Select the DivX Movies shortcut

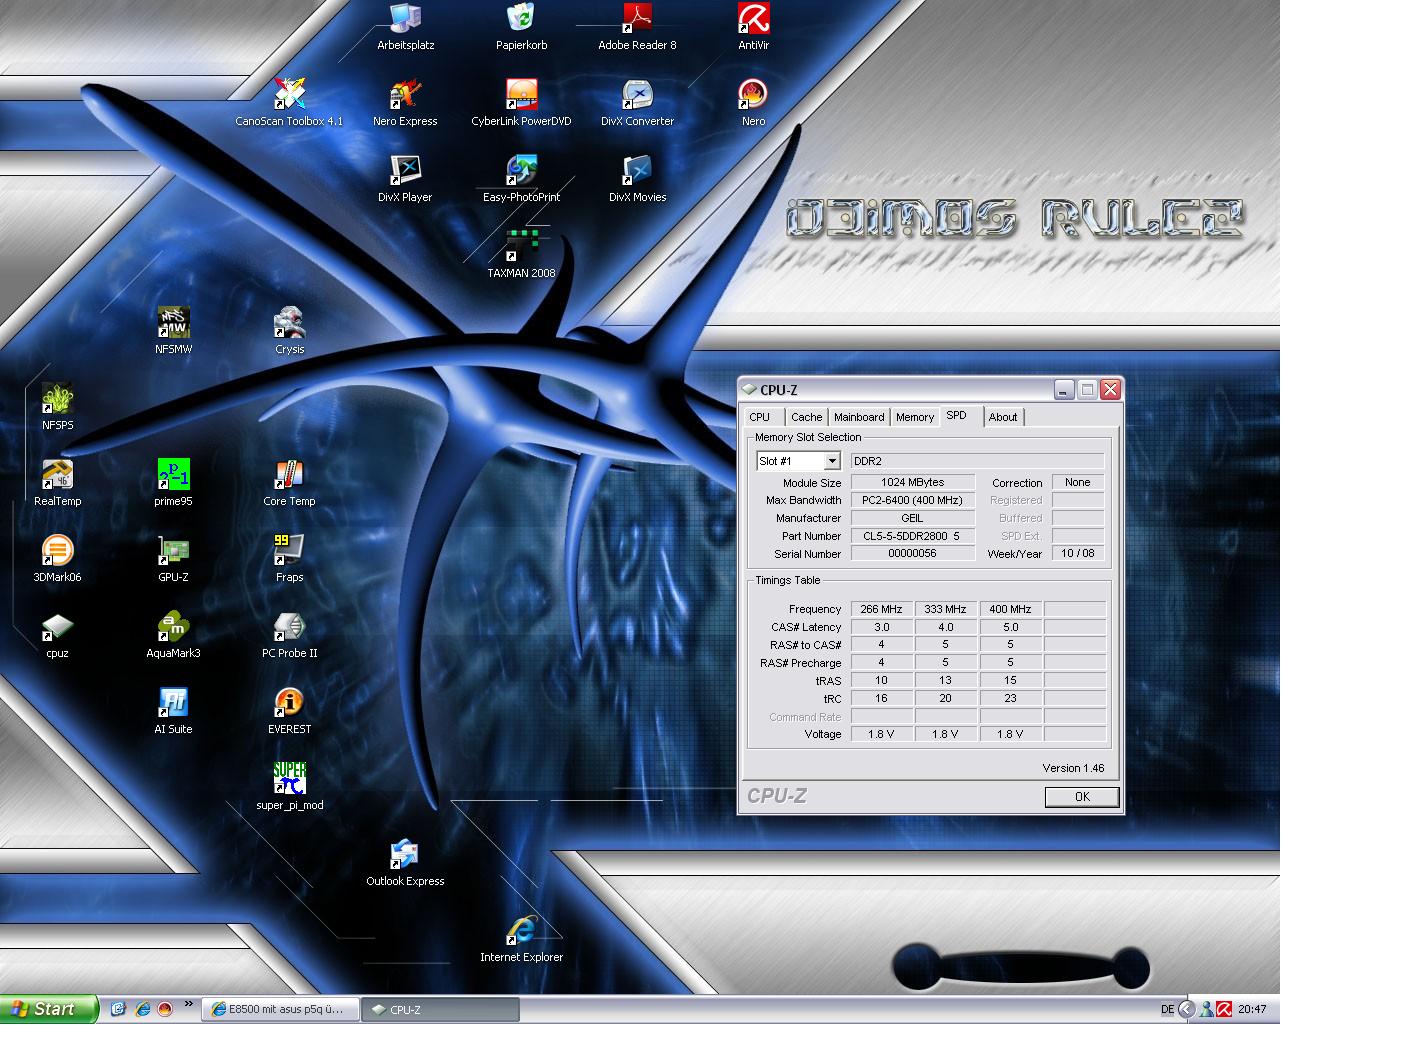pyautogui.click(x=637, y=179)
